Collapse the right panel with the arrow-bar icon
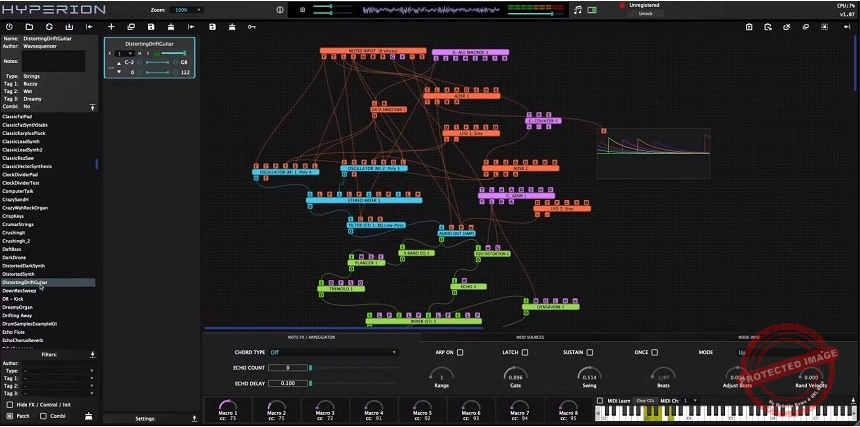Image resolution: width=860 pixels, height=427 pixels. [x=847, y=27]
